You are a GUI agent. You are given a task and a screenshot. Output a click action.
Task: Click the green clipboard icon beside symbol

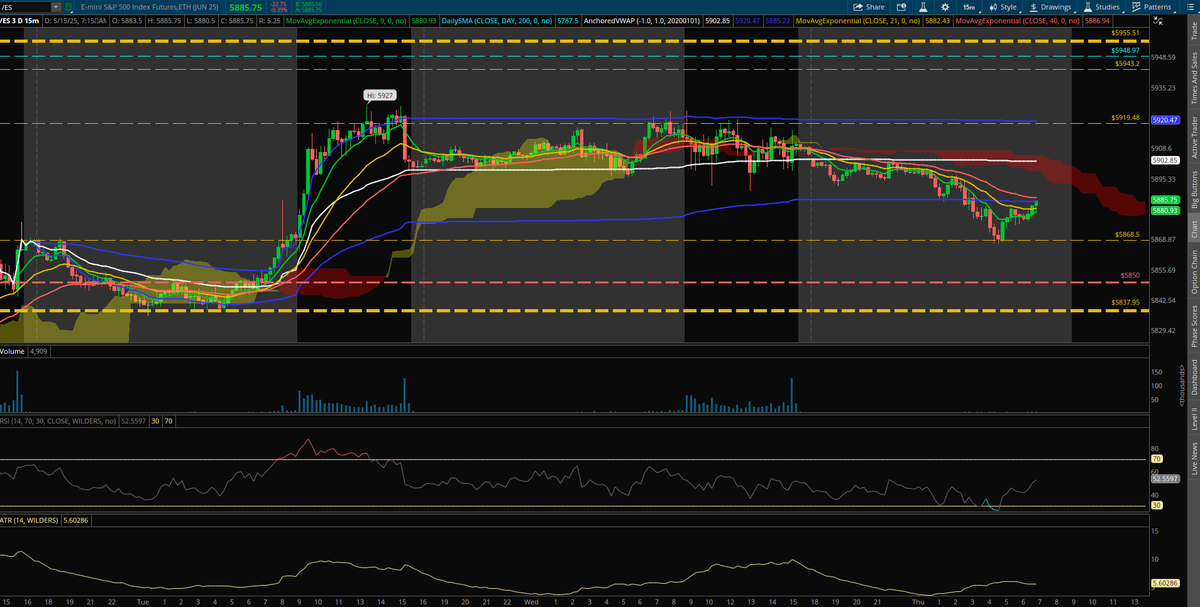[x=68, y=7]
